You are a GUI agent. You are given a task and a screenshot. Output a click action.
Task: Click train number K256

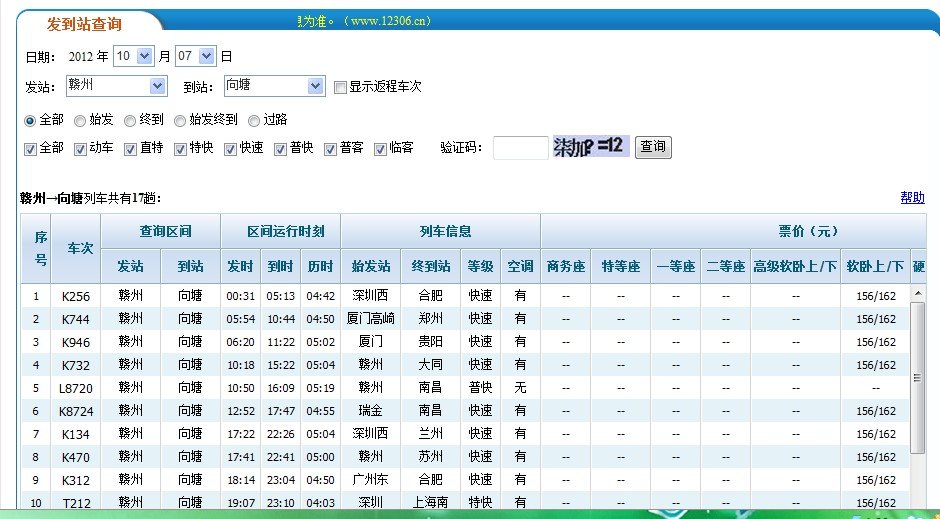(76, 296)
